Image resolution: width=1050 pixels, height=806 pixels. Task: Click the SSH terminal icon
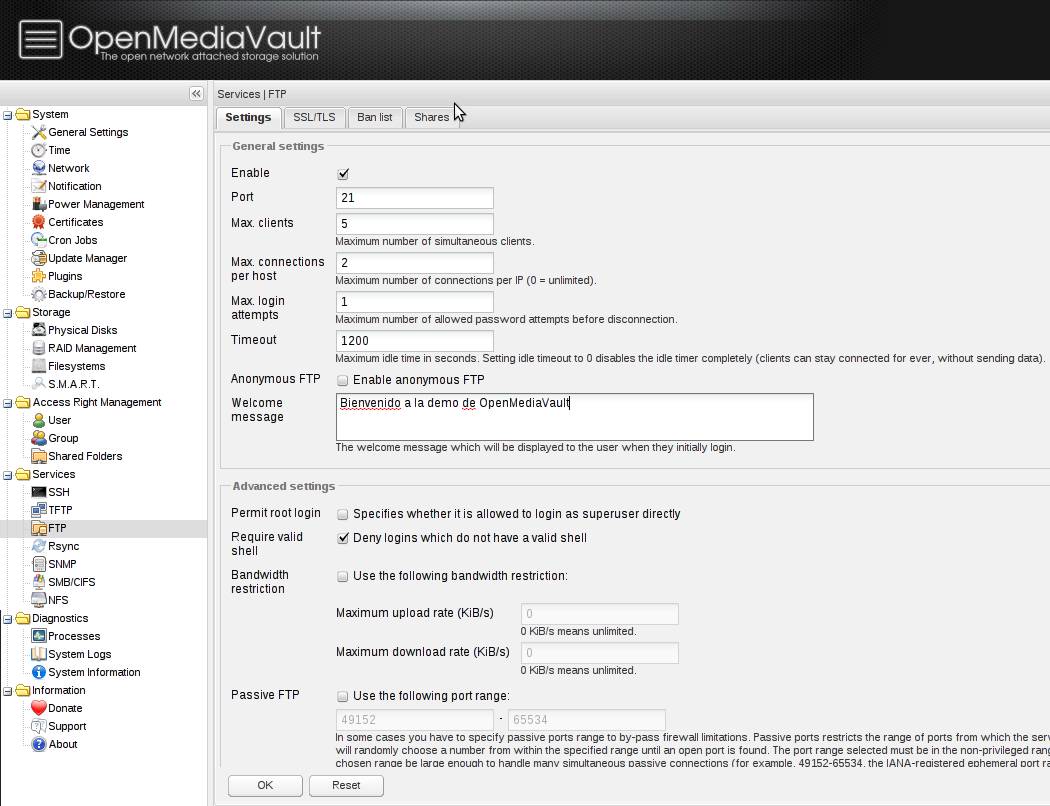39,492
